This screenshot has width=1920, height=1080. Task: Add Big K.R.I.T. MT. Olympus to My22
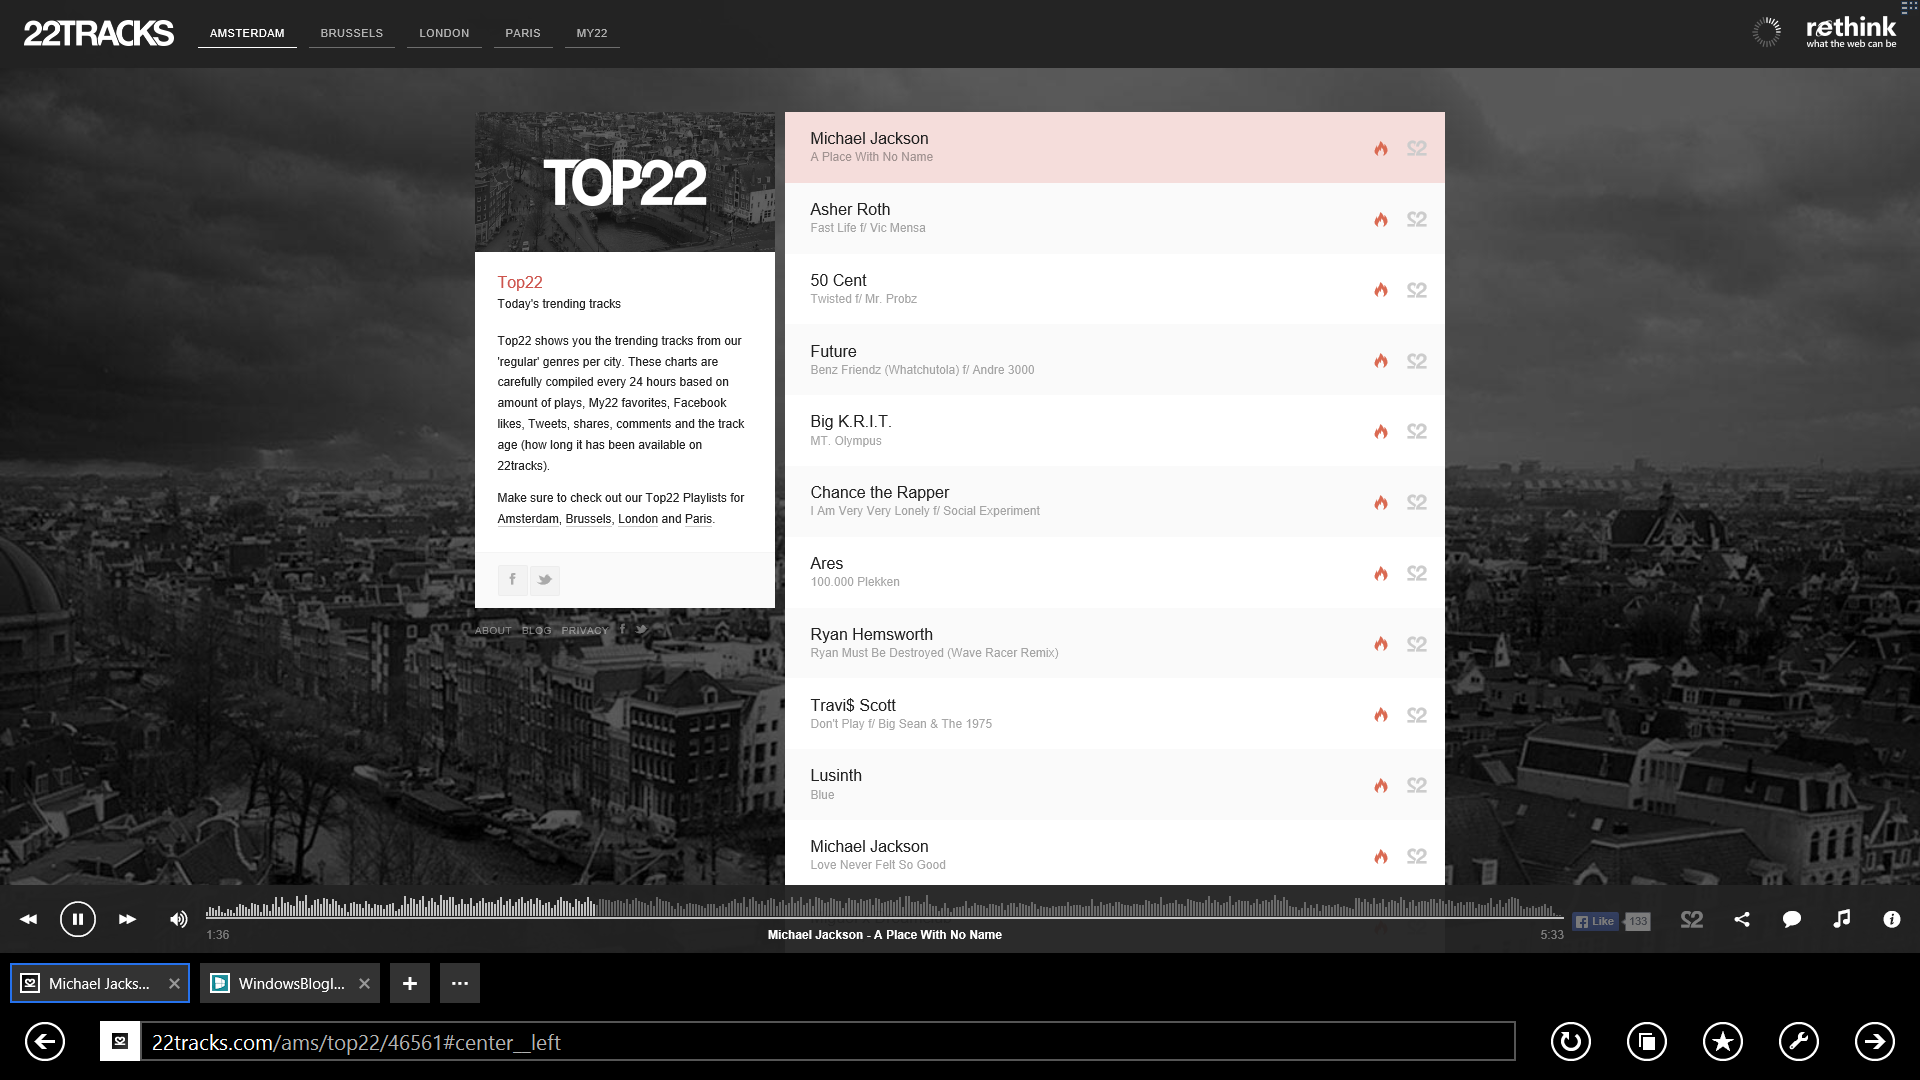pyautogui.click(x=1417, y=431)
